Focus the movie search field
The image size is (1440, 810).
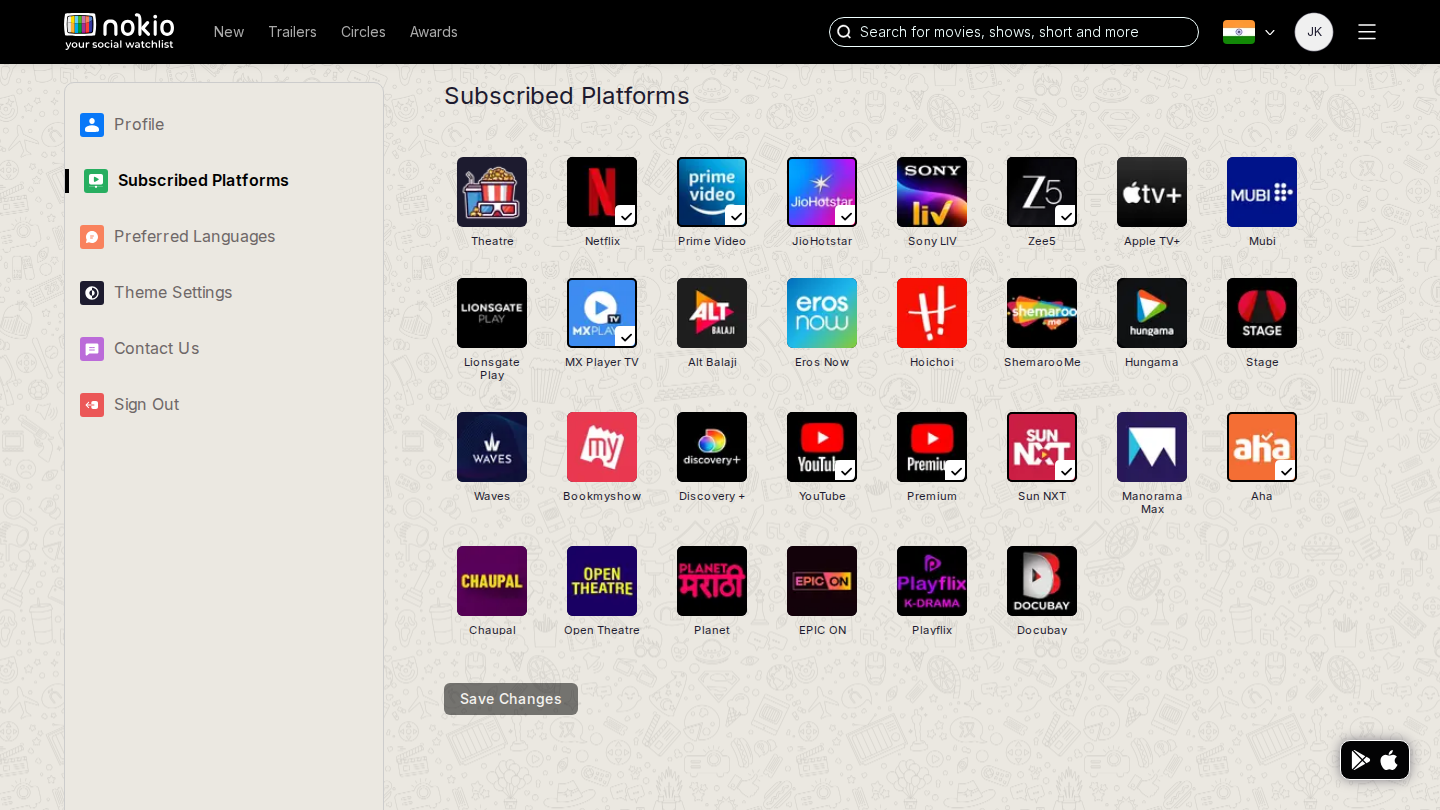pyautogui.click(x=1014, y=32)
